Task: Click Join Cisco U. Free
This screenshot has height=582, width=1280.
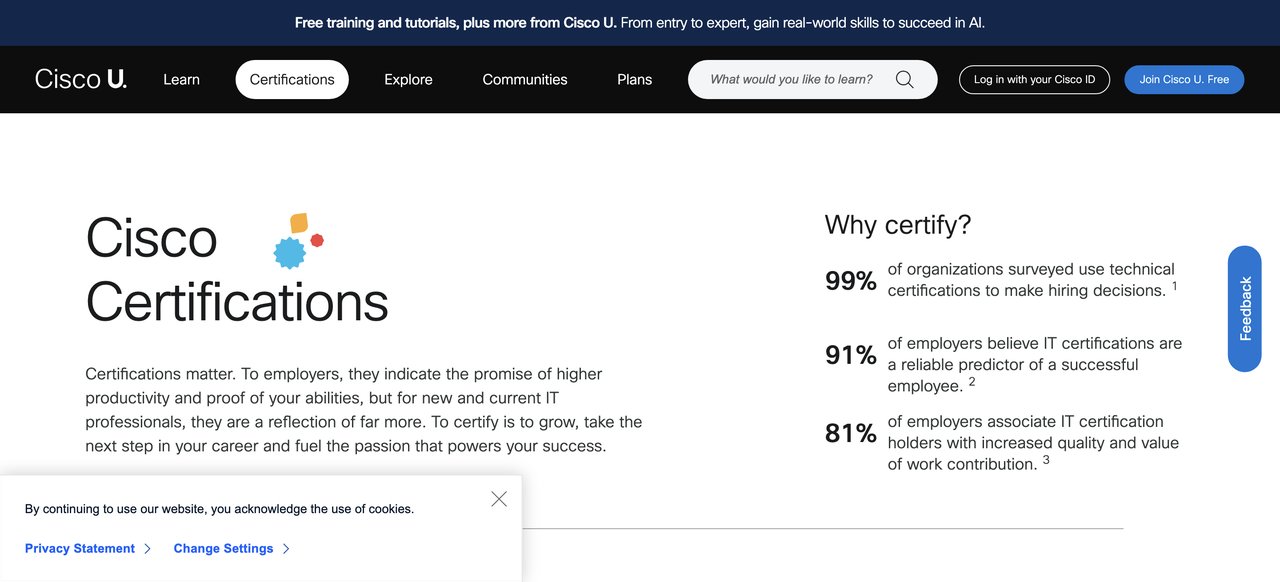Action: pos(1184,79)
